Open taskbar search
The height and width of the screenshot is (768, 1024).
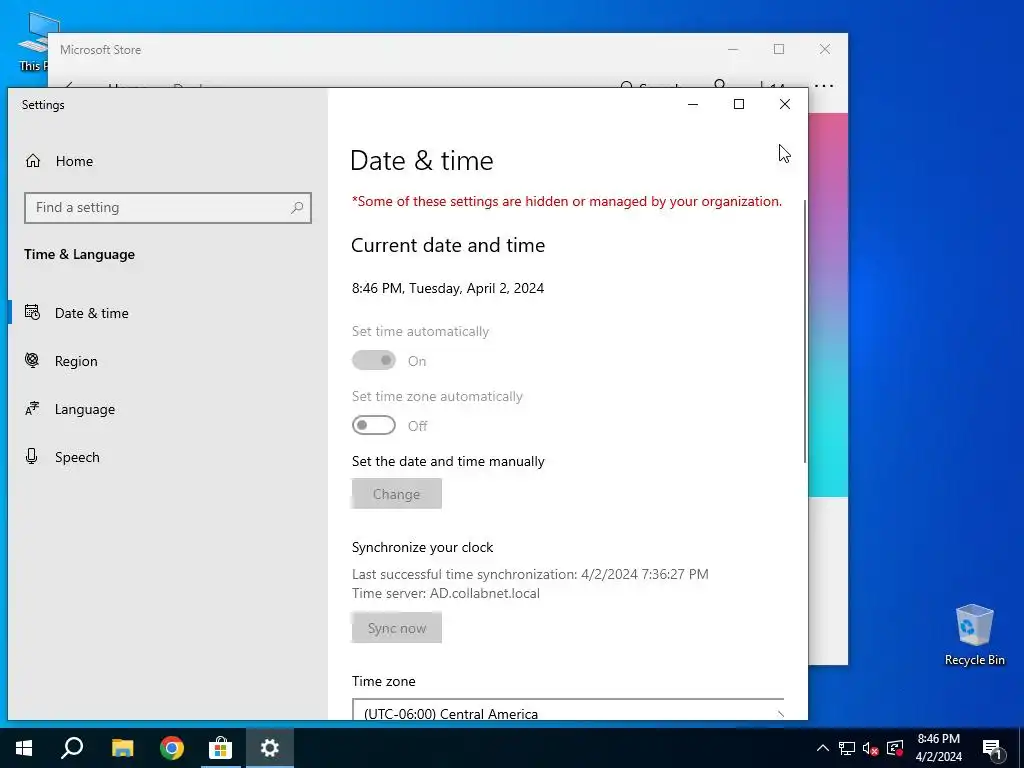point(72,748)
